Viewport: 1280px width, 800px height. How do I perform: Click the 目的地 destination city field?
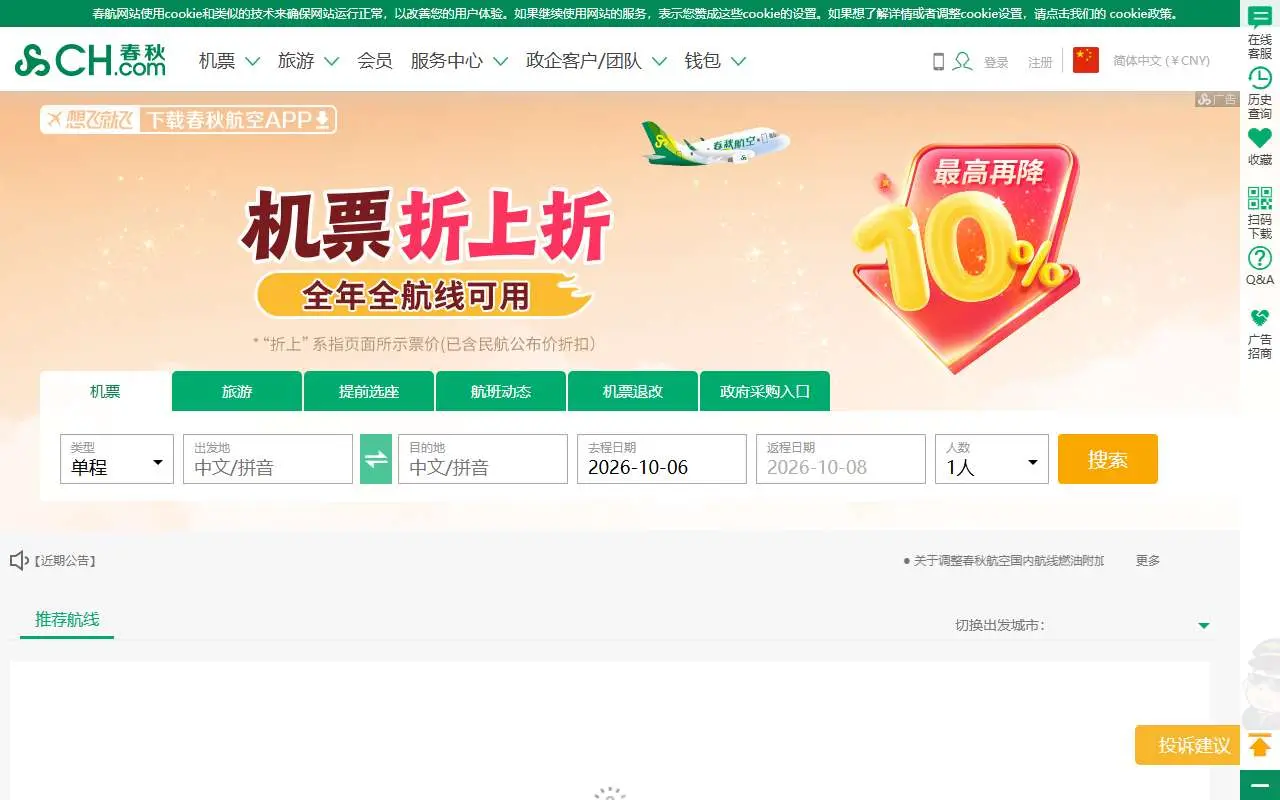point(483,459)
